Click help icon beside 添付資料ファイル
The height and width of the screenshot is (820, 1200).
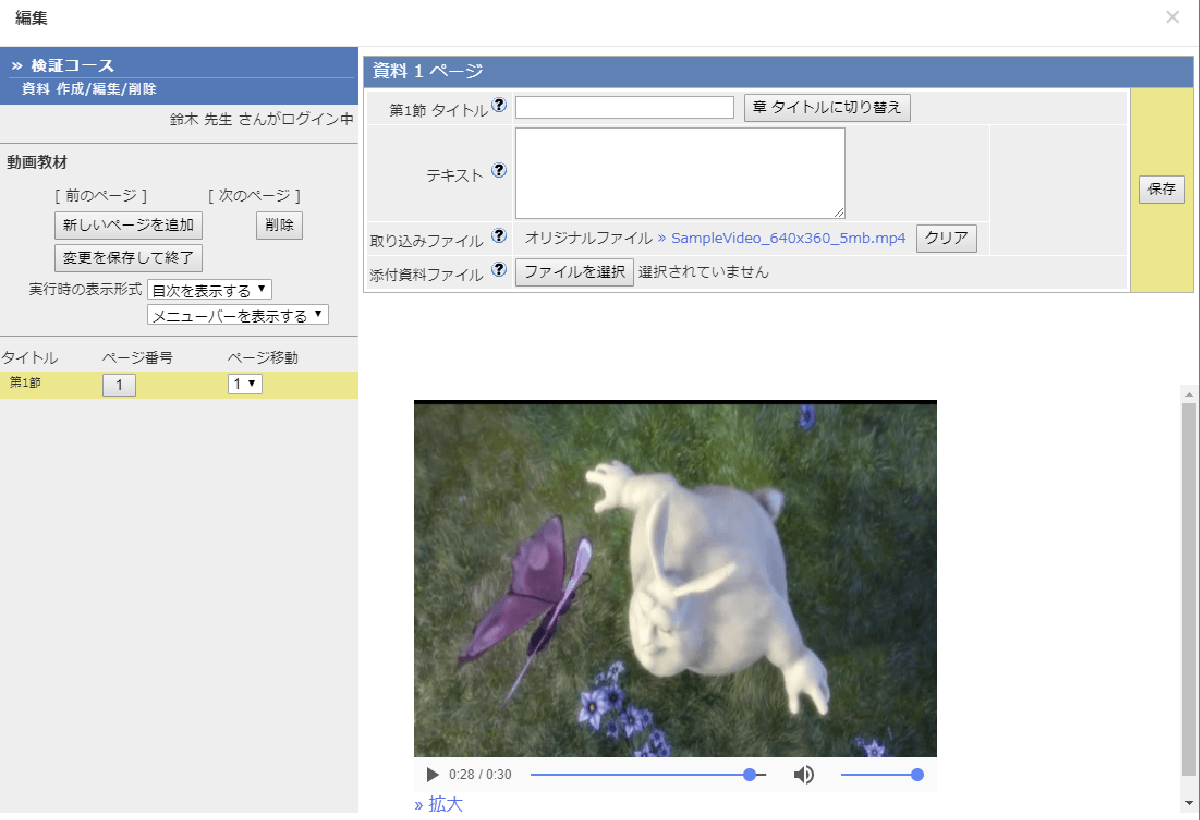tap(499, 271)
